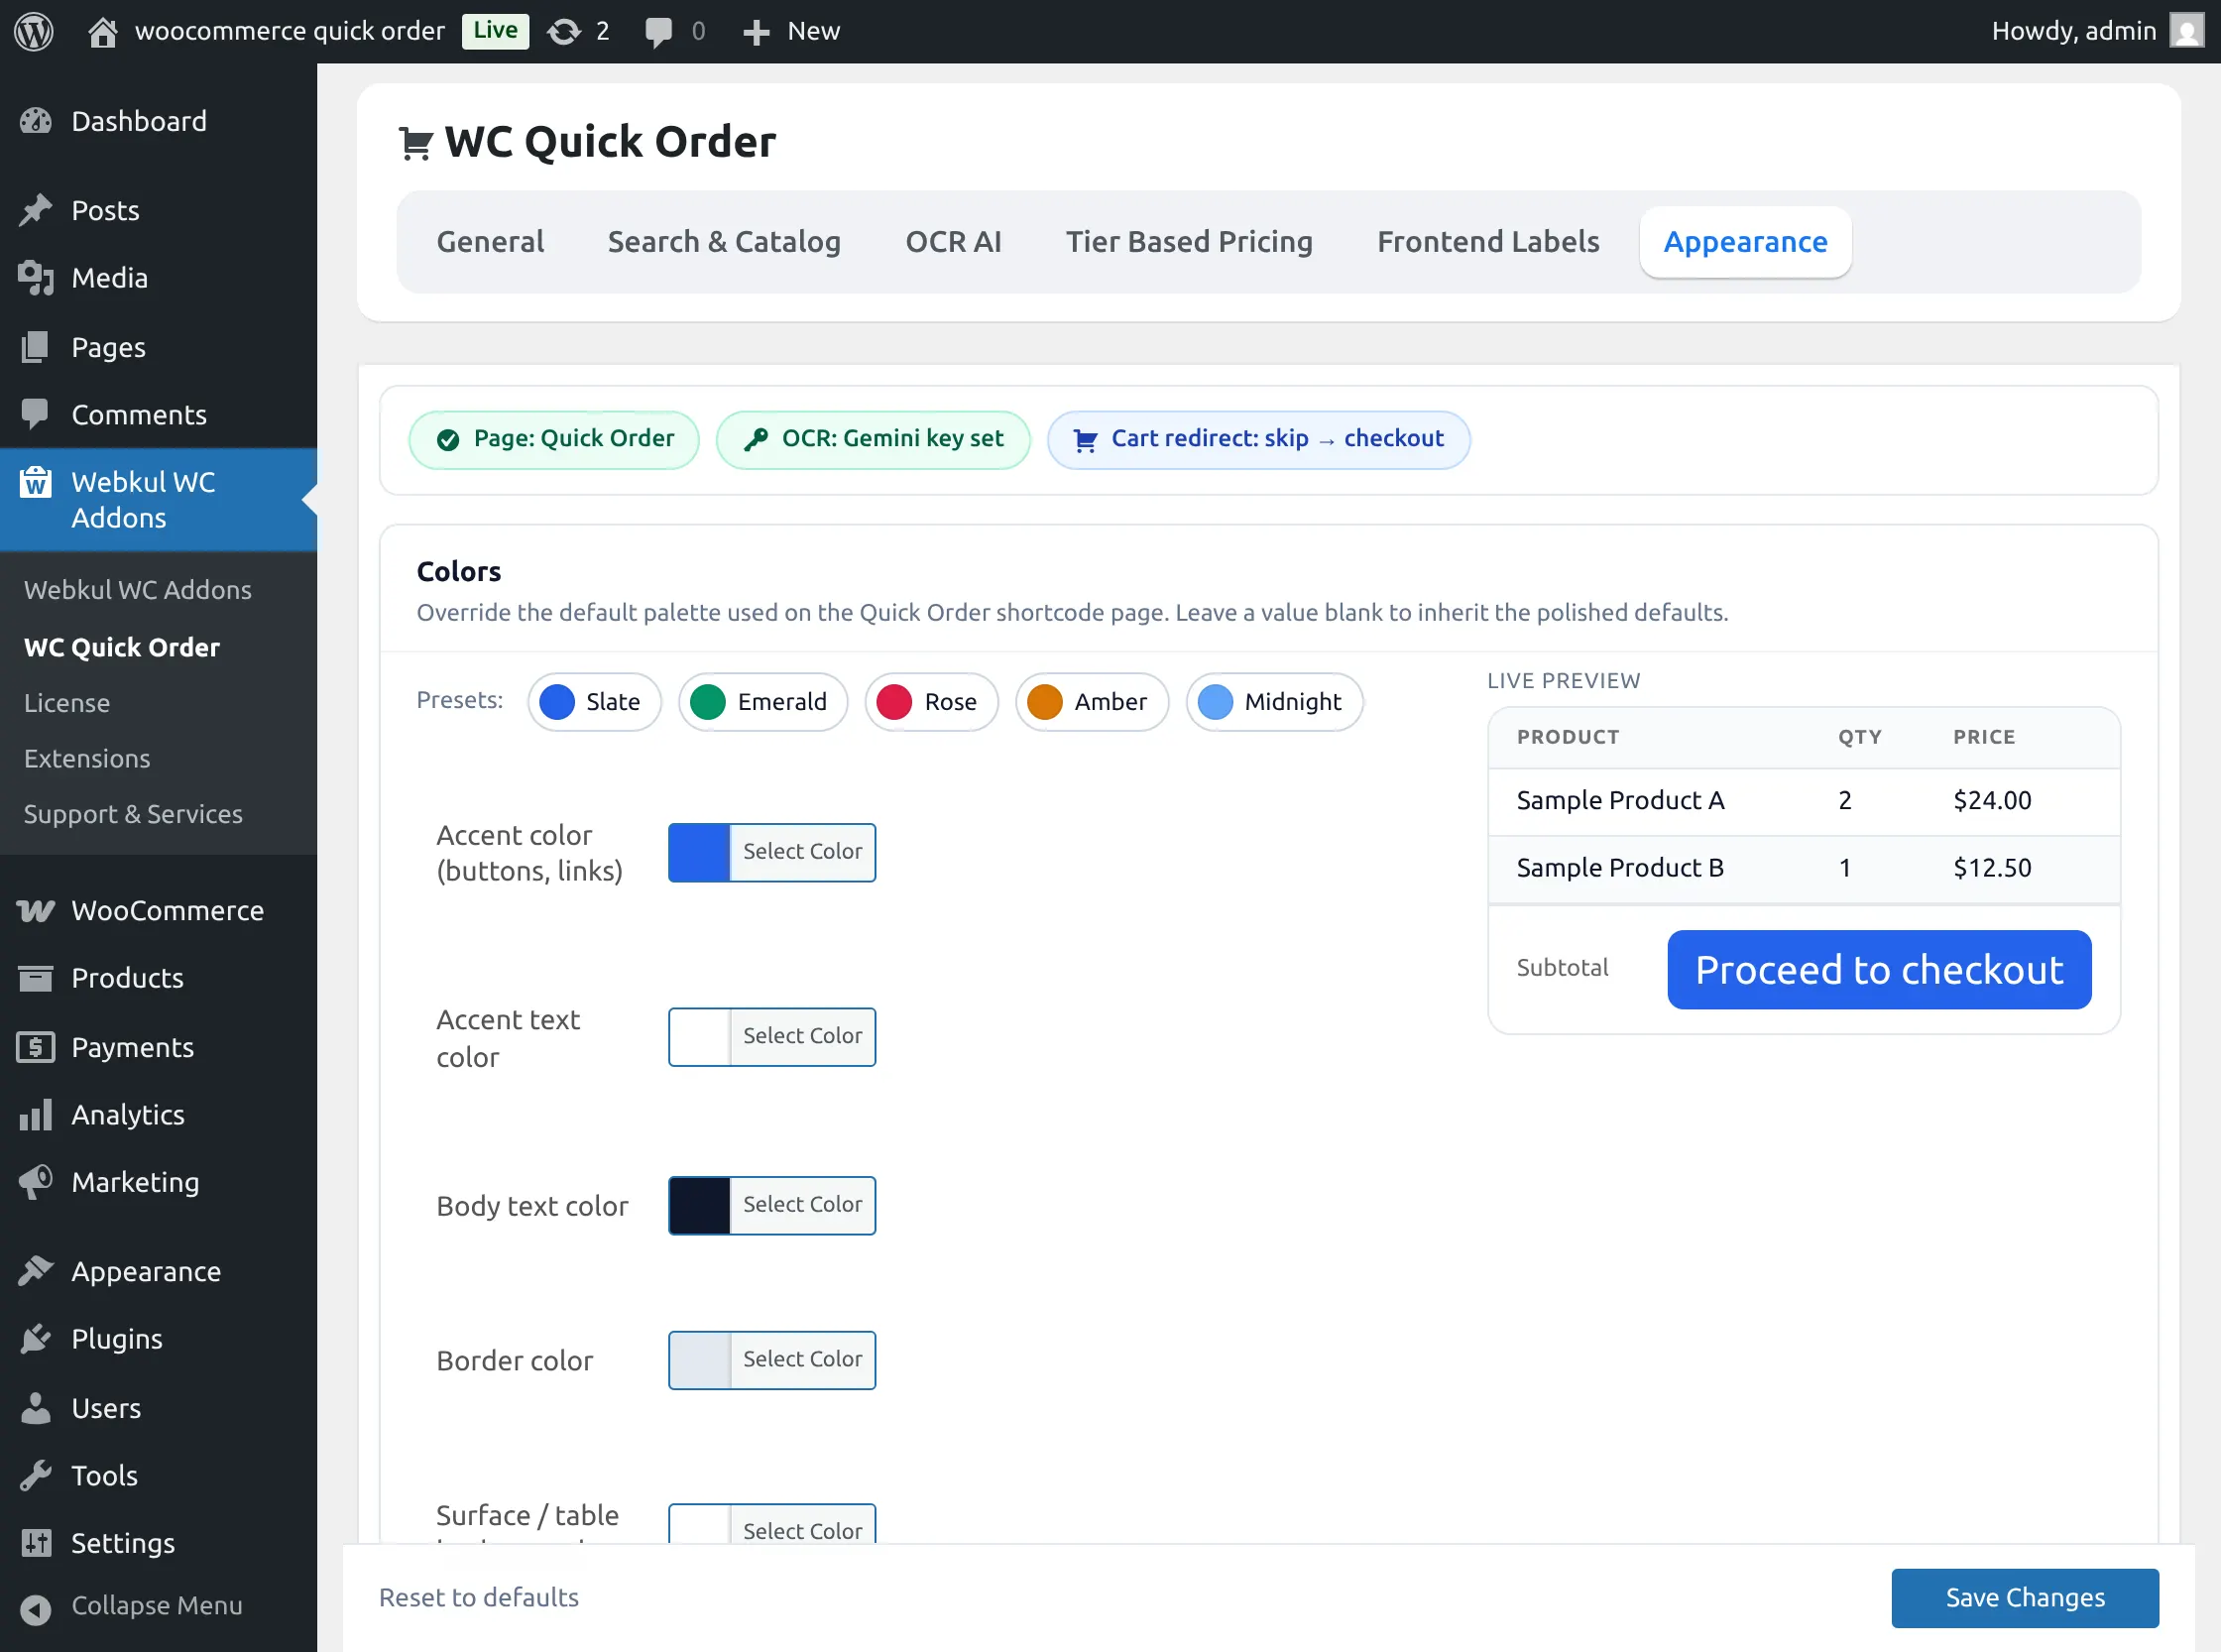Open Select Color for Border color
Screen dimensions: 2221x1652
click(x=802, y=1359)
